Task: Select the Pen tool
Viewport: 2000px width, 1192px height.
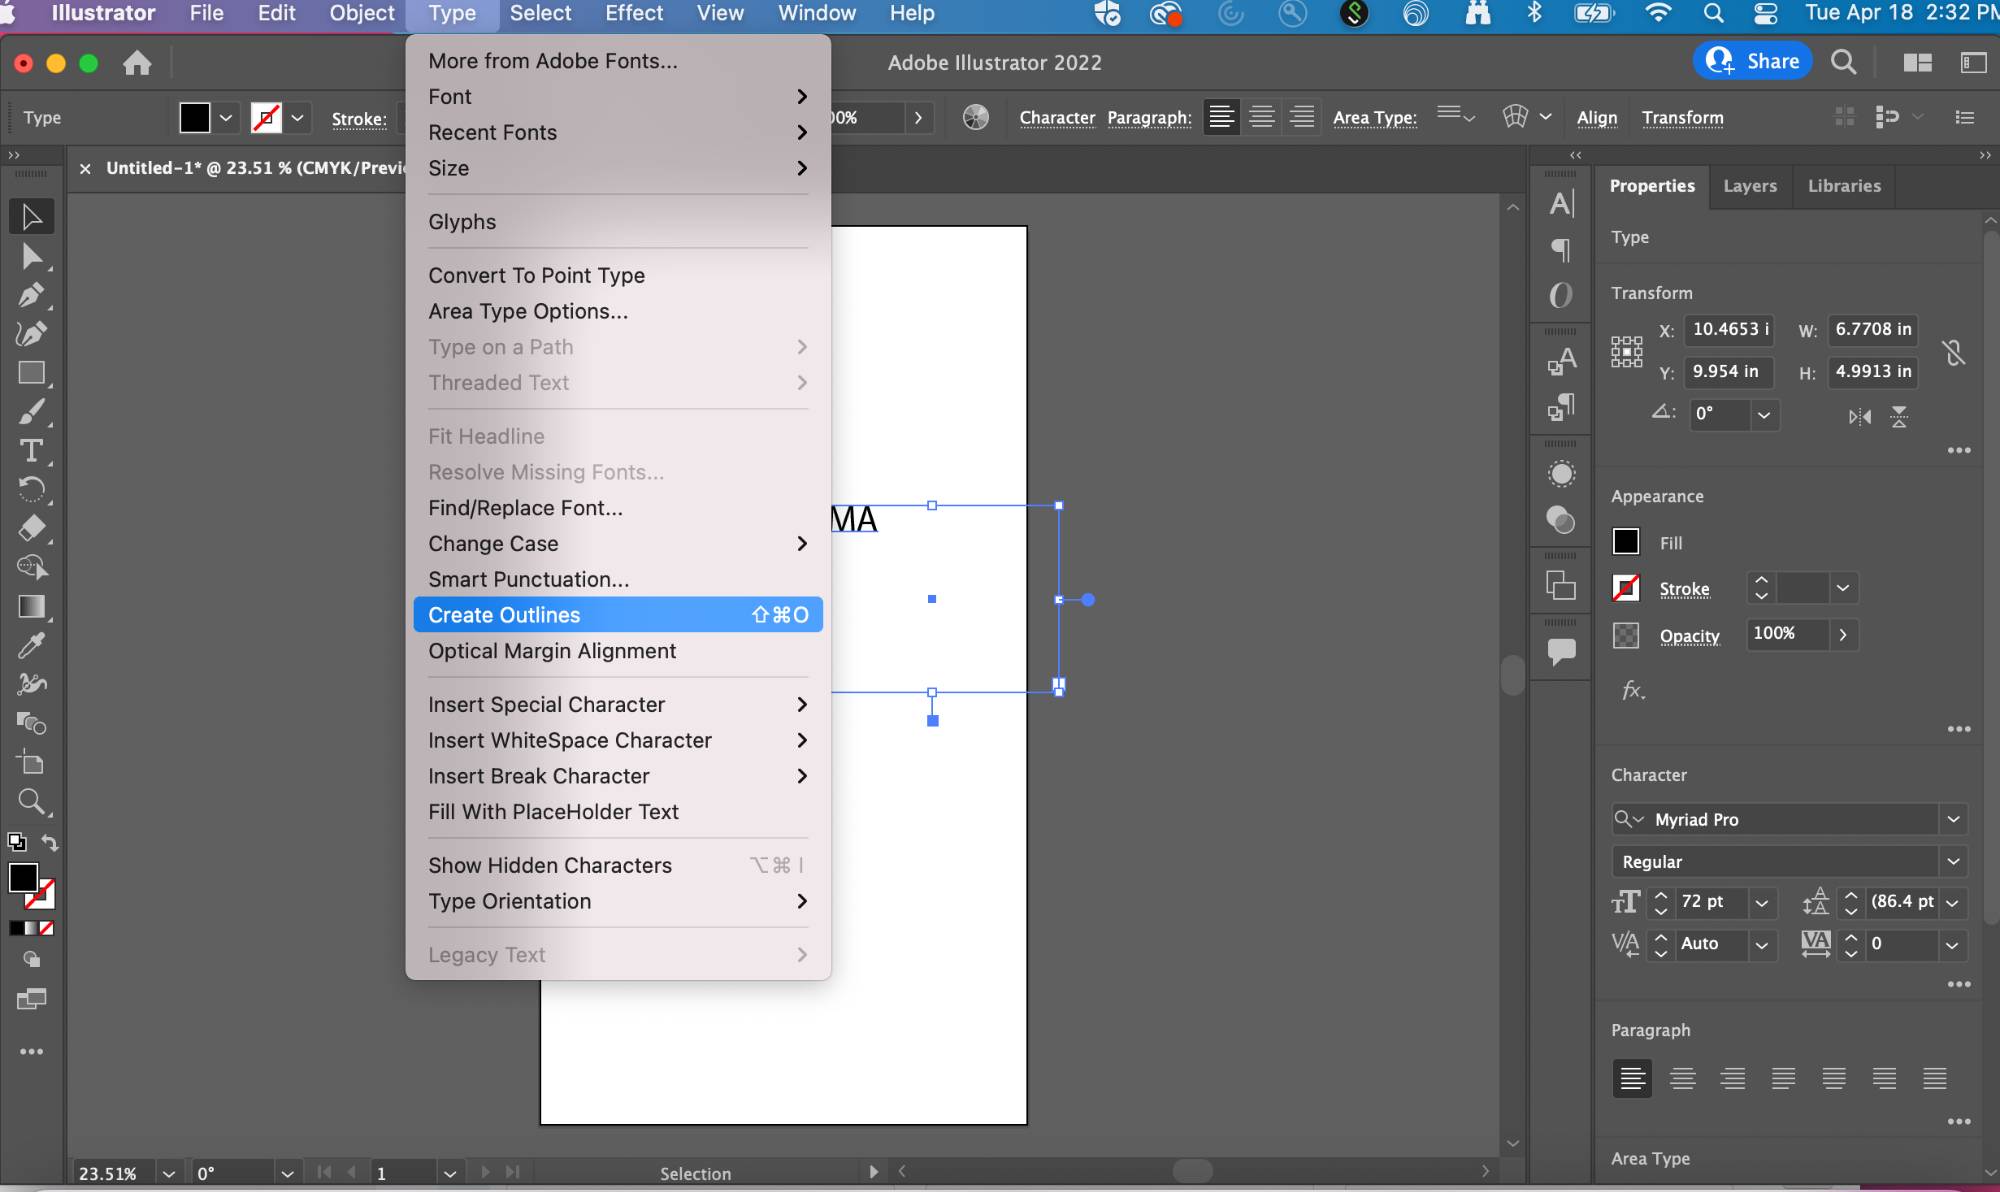Action: coord(31,295)
